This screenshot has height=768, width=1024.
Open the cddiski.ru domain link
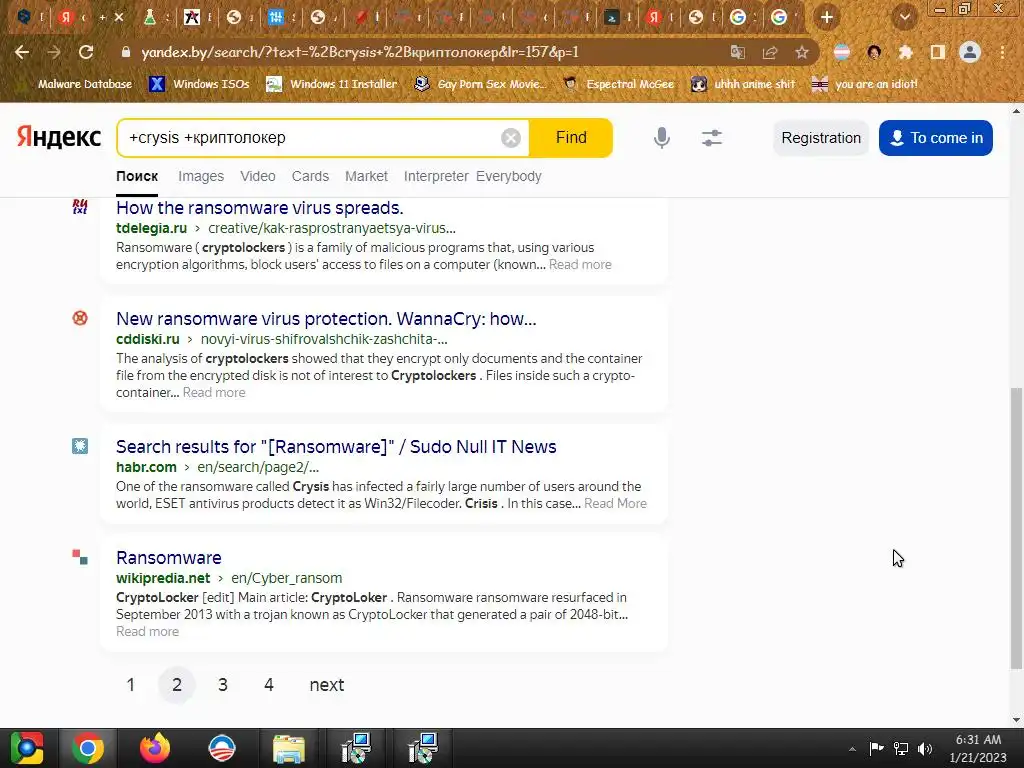[148, 339]
